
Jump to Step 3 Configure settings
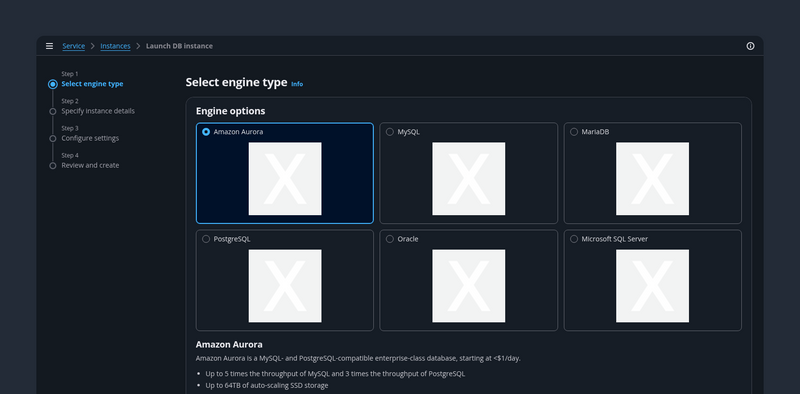click(90, 138)
